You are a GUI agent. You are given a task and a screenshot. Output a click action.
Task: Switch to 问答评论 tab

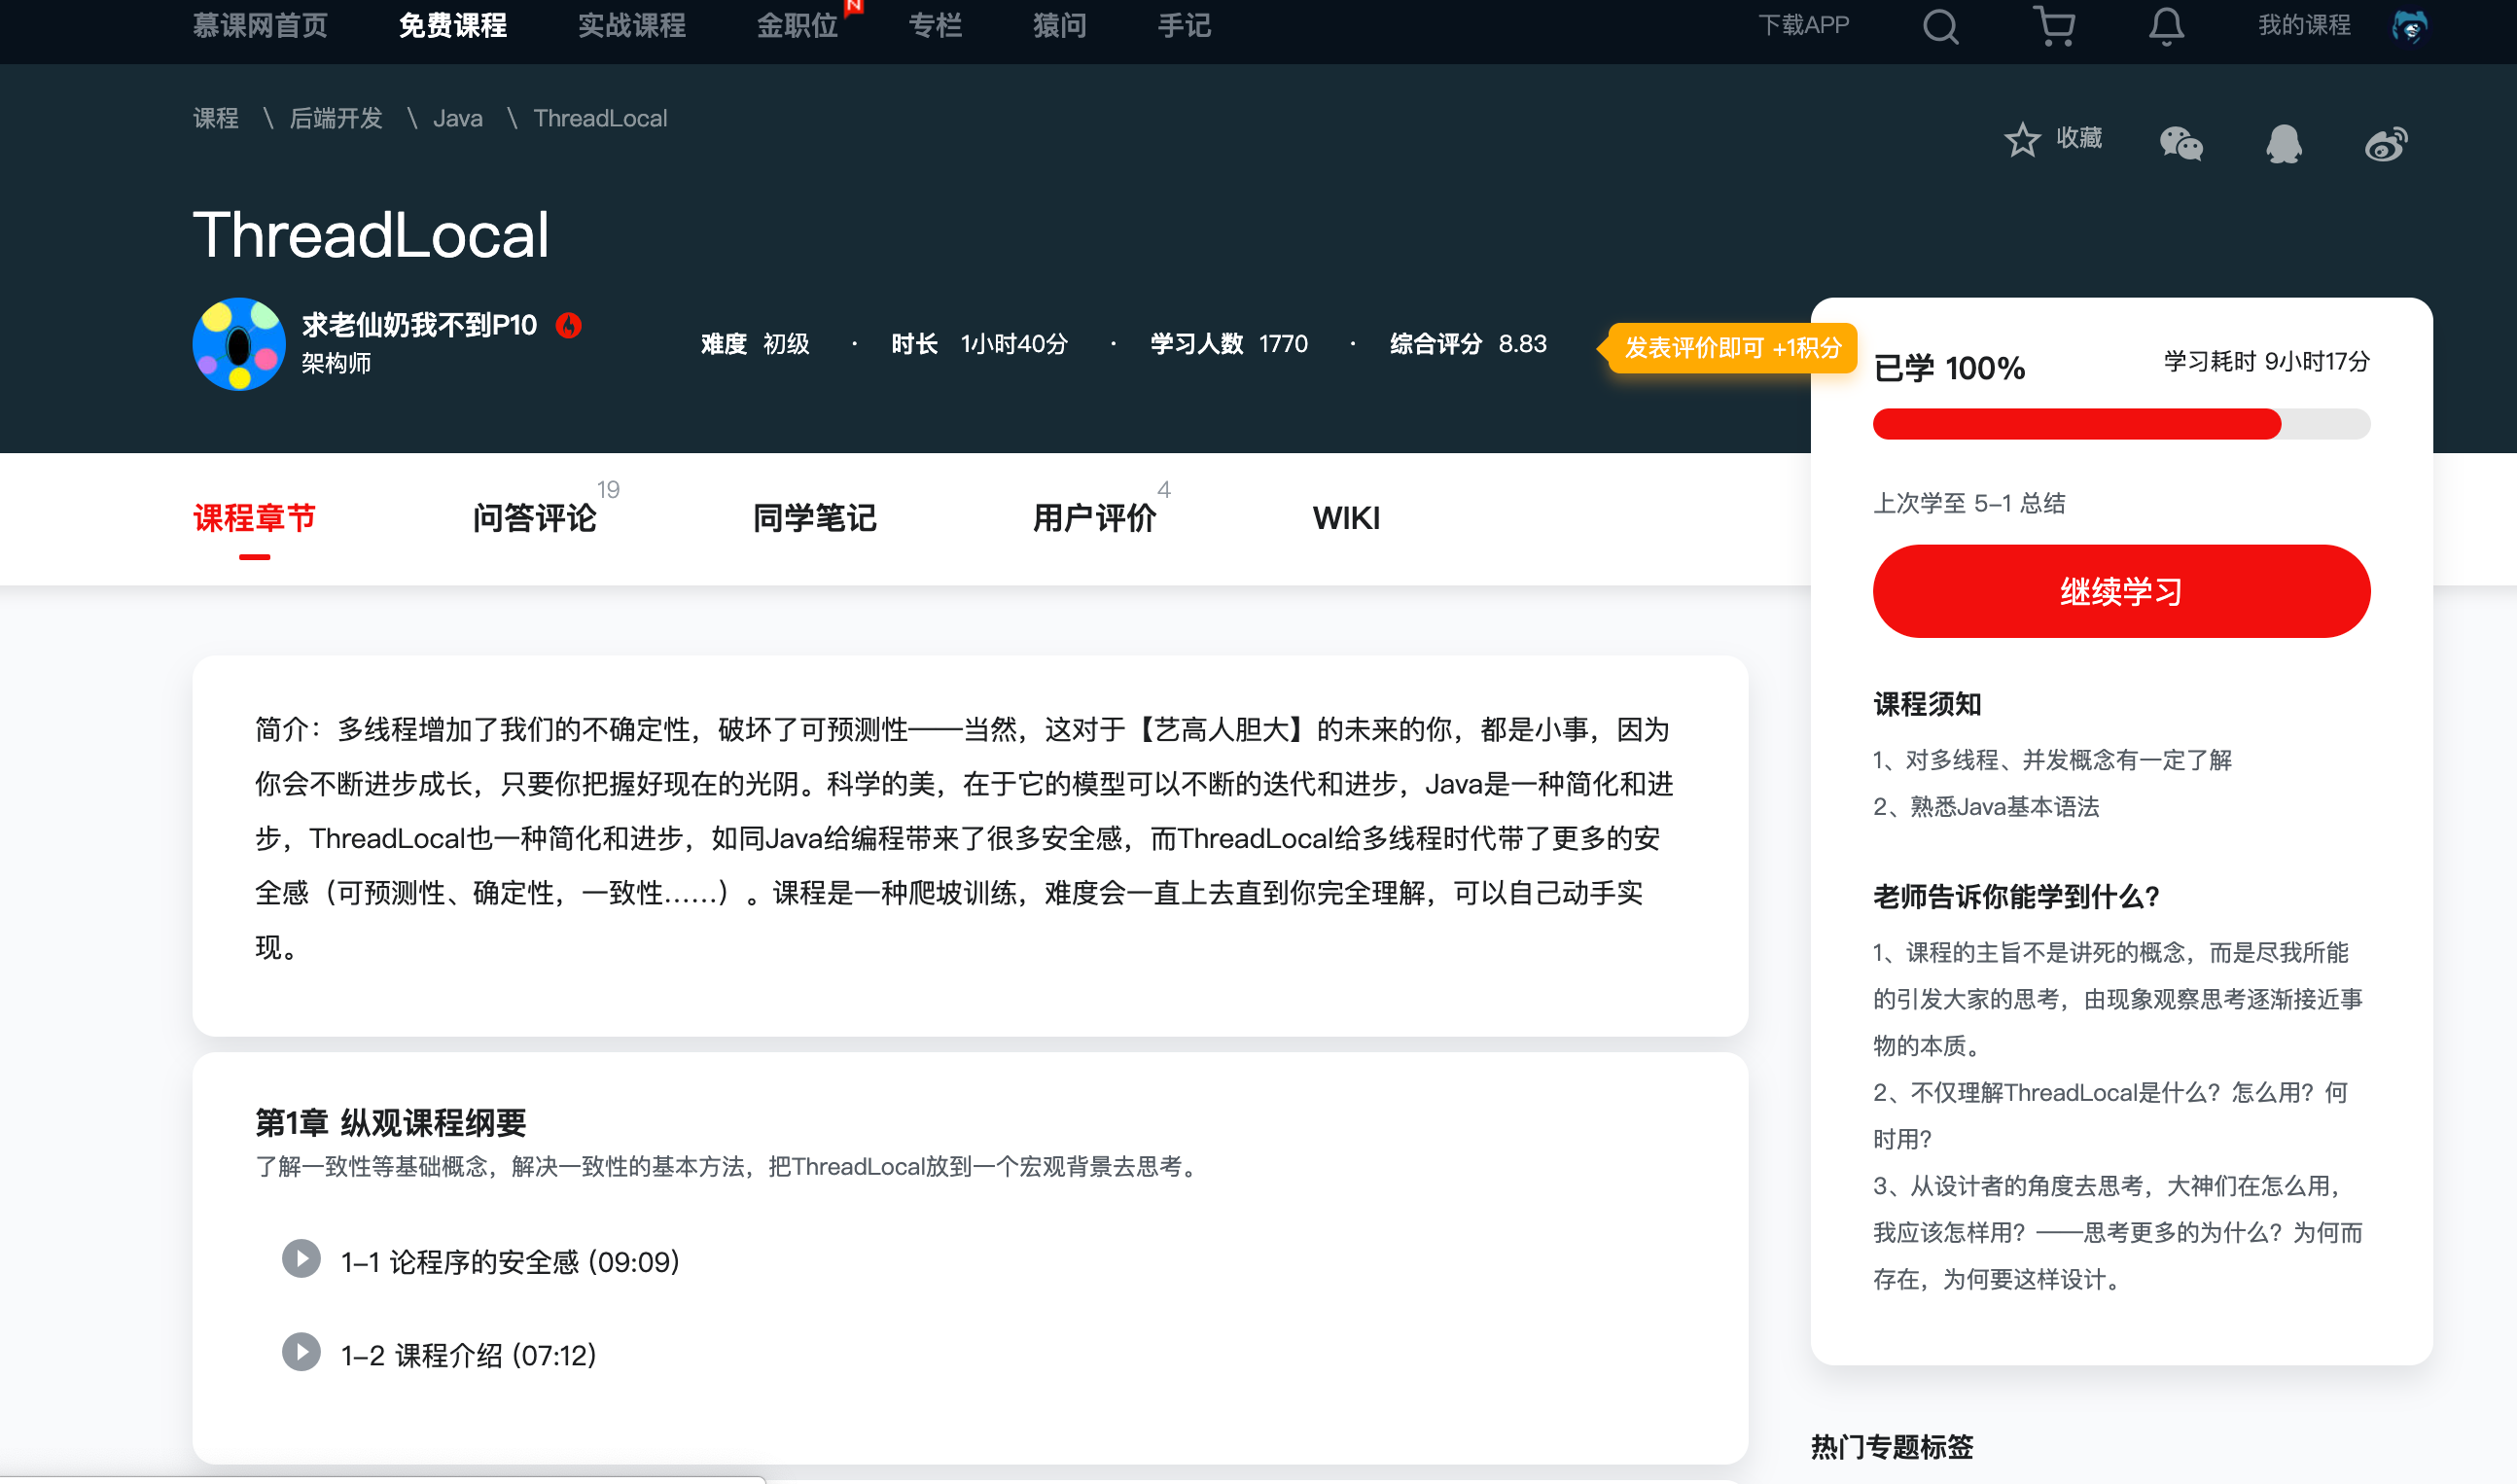(x=534, y=518)
